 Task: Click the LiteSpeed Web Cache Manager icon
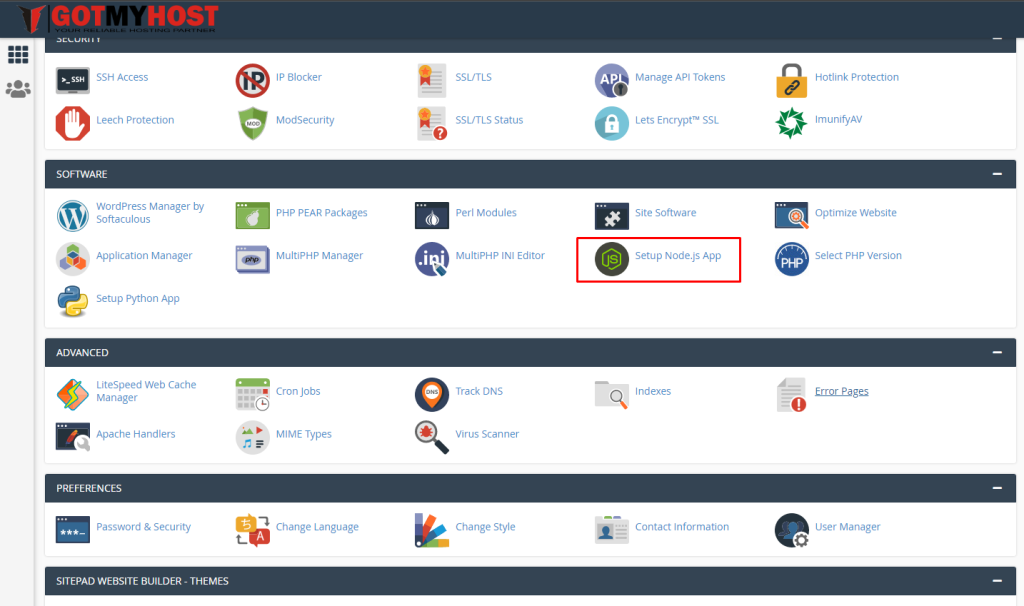tap(72, 394)
